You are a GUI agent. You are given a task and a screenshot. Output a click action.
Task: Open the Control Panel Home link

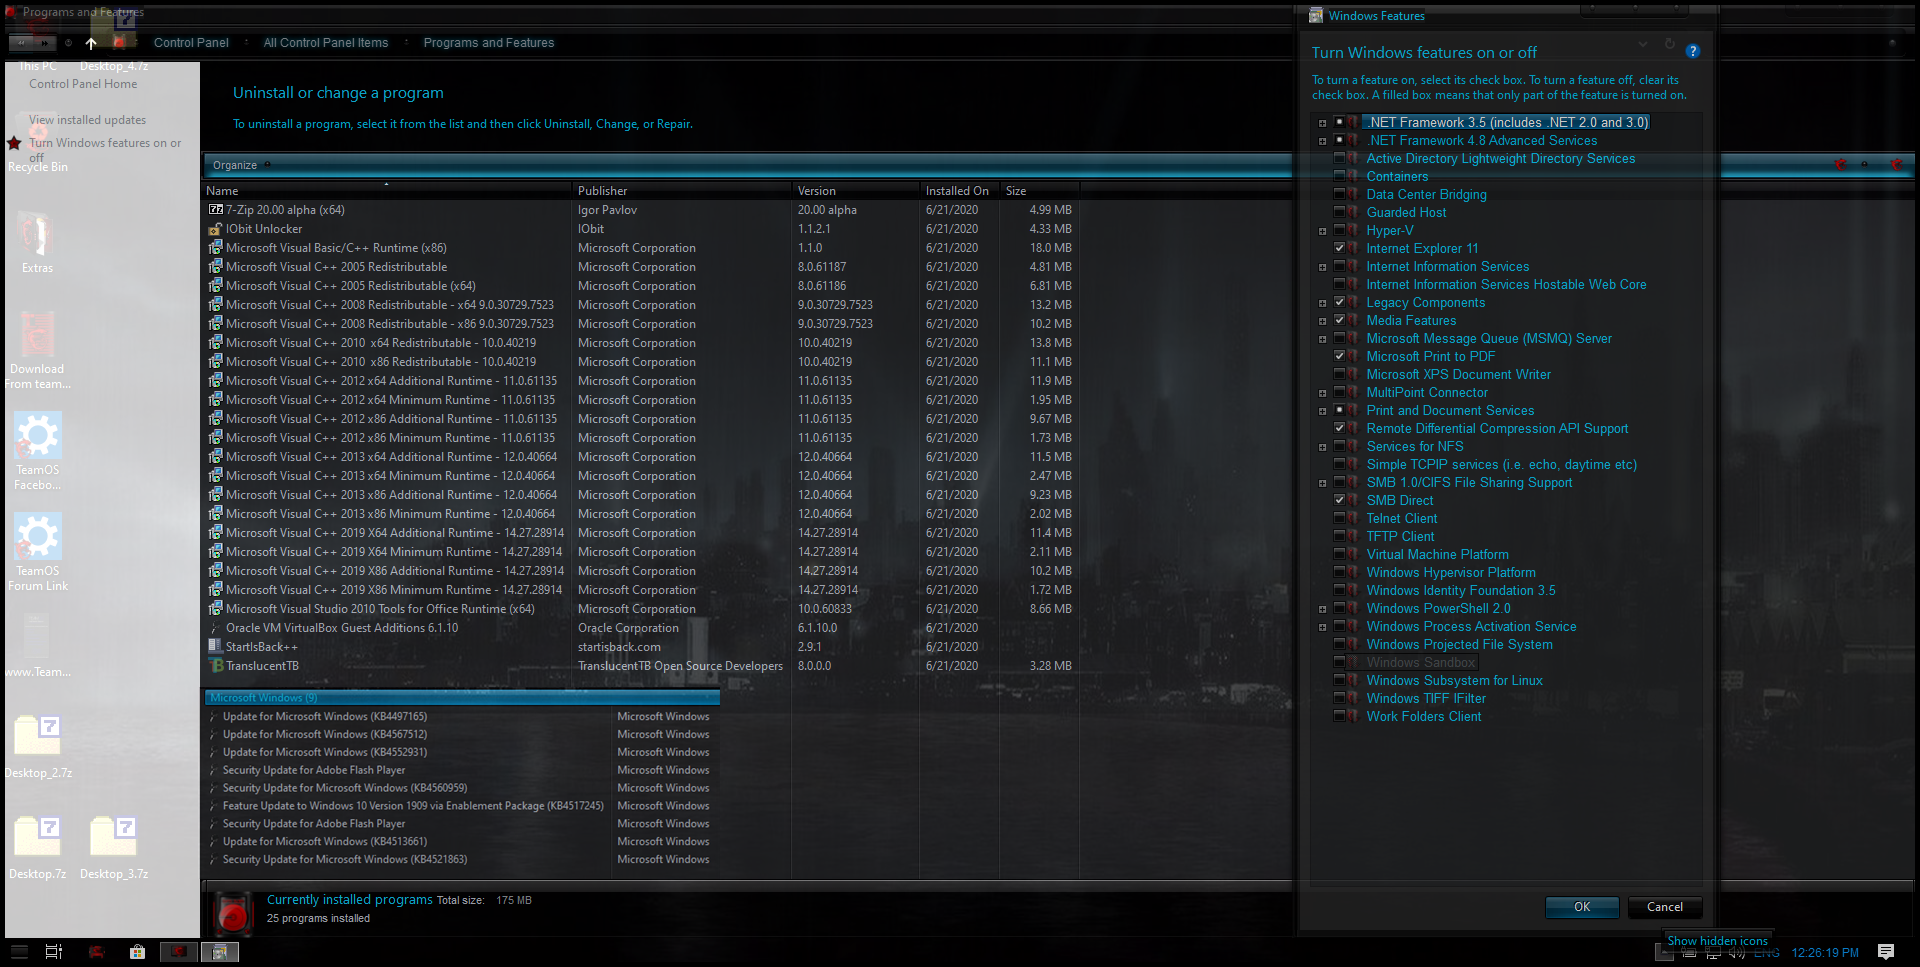tap(83, 84)
